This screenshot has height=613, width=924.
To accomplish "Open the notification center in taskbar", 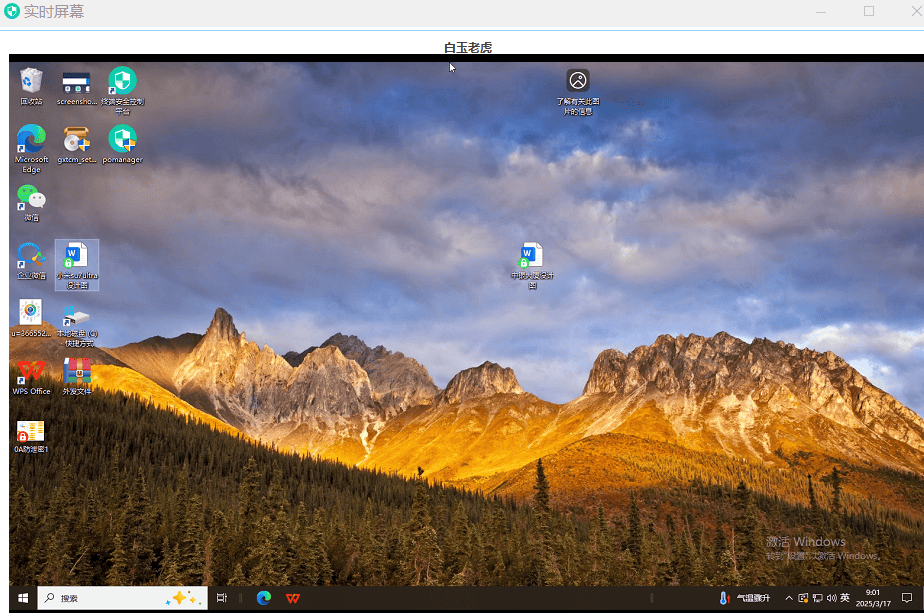I will (x=907, y=598).
